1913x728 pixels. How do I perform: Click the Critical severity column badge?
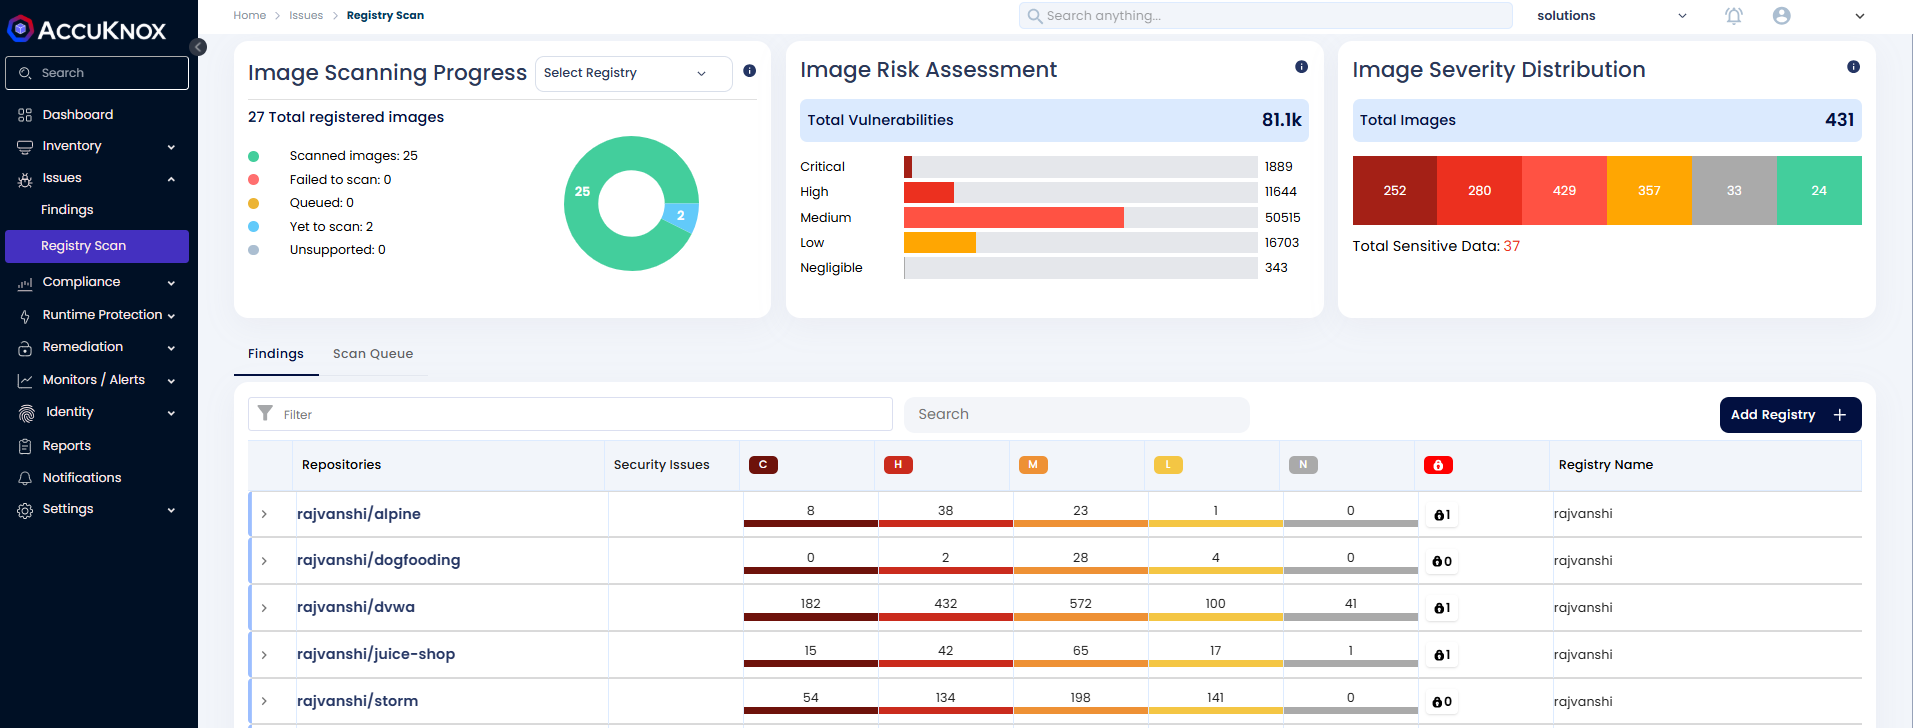[763, 465]
